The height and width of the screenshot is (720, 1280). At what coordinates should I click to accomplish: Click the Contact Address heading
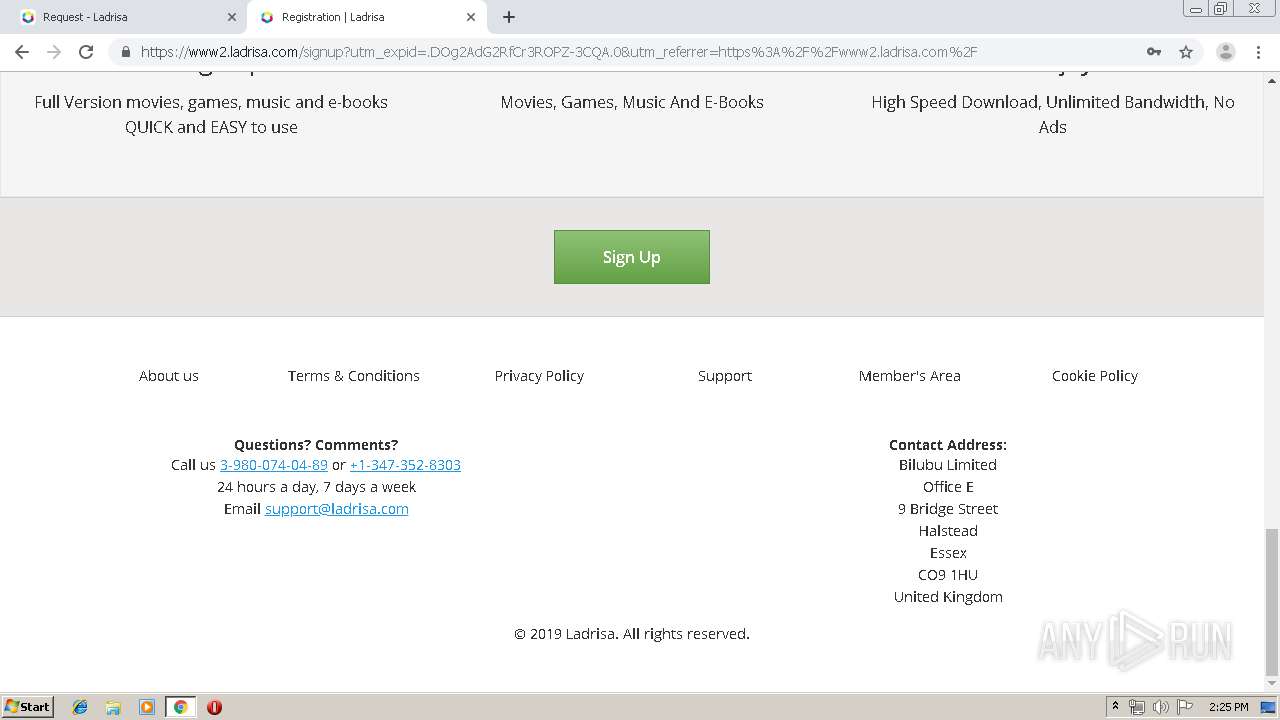point(948,445)
